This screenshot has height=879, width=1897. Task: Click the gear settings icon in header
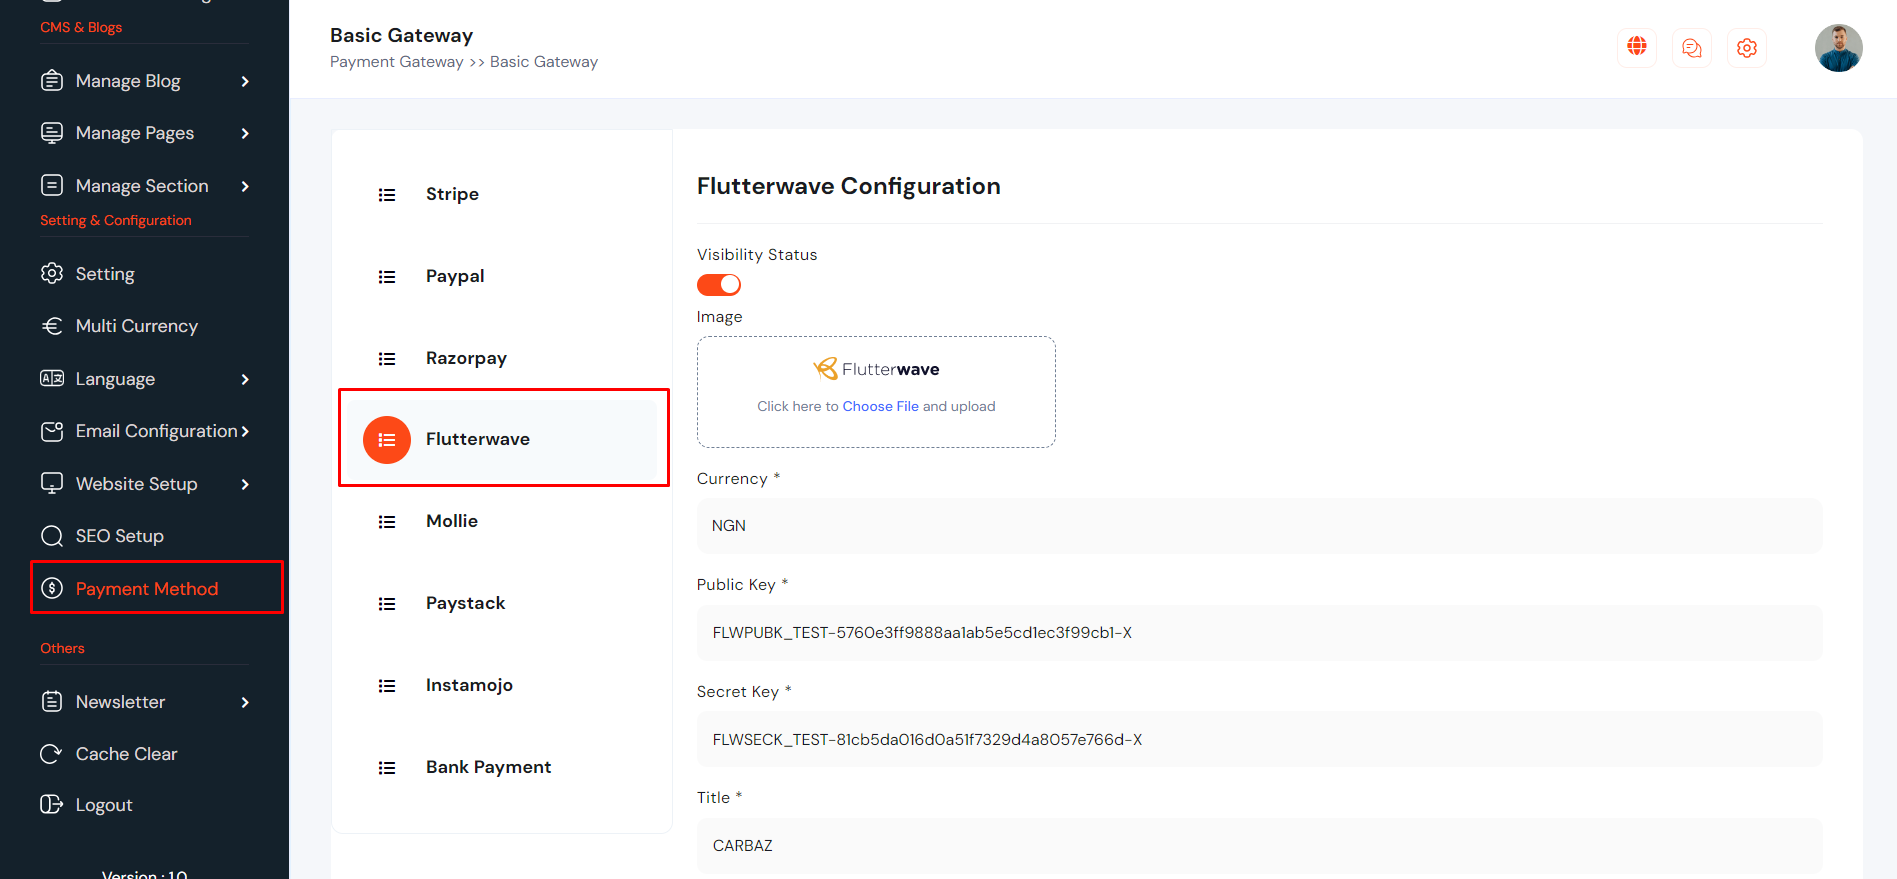tap(1746, 48)
